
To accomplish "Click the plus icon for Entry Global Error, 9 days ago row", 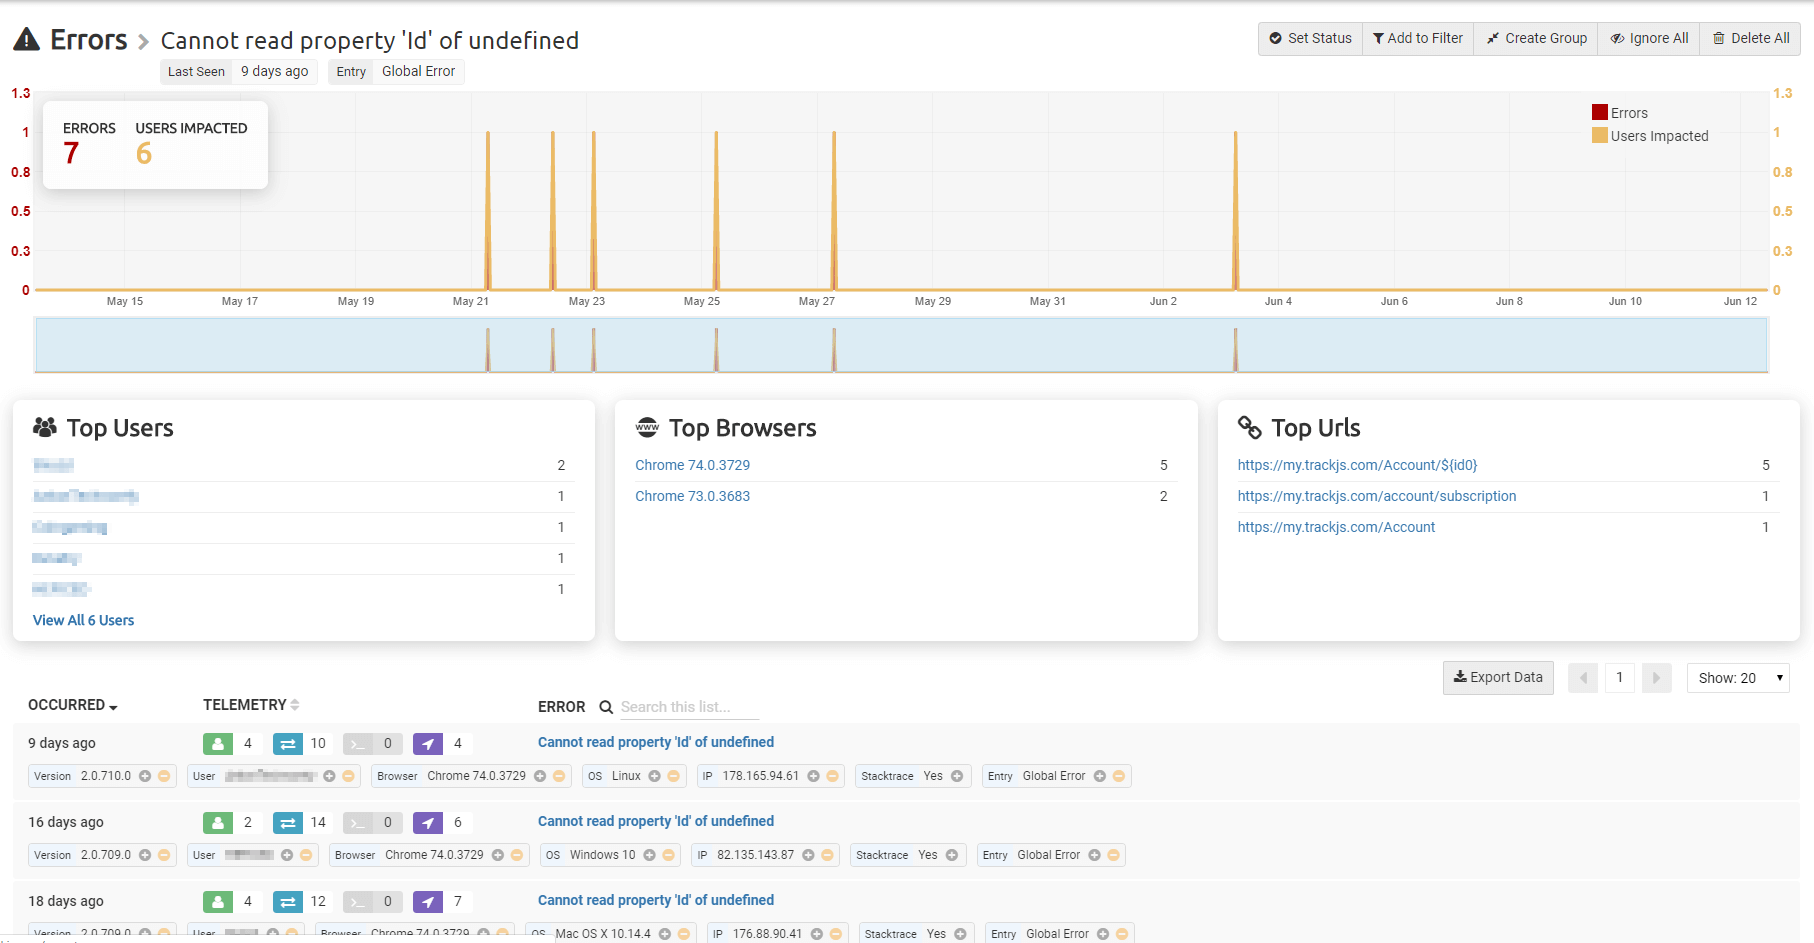I will (1100, 776).
